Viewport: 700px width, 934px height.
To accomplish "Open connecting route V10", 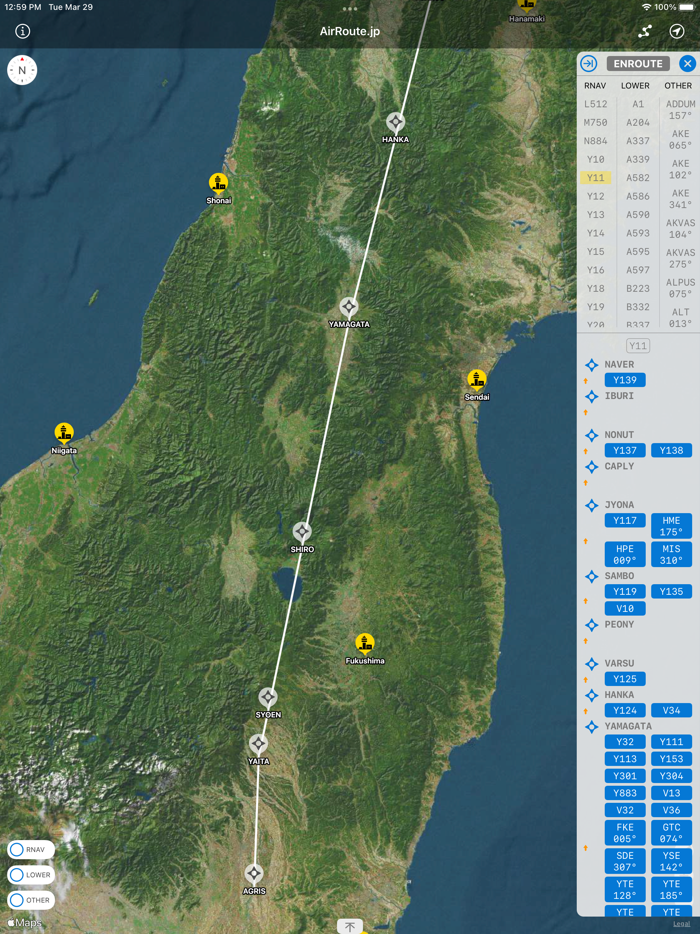I will tap(625, 609).
